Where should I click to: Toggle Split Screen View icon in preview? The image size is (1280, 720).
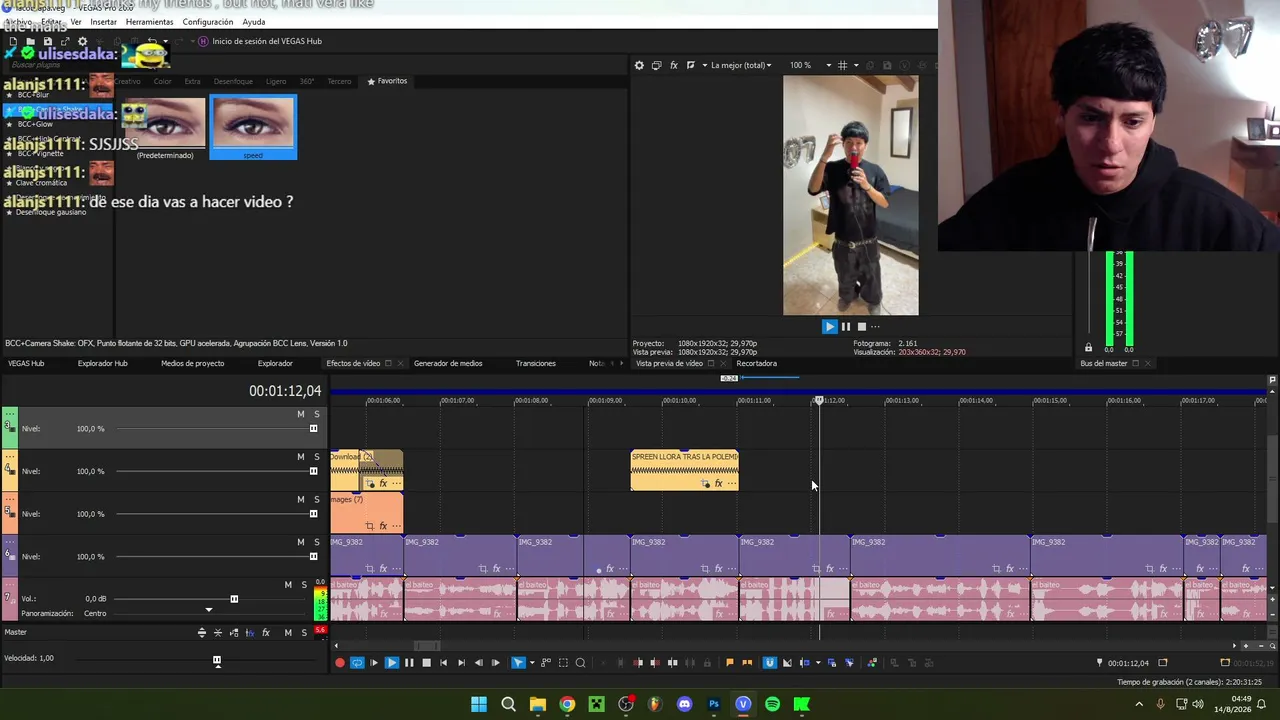tap(691, 65)
